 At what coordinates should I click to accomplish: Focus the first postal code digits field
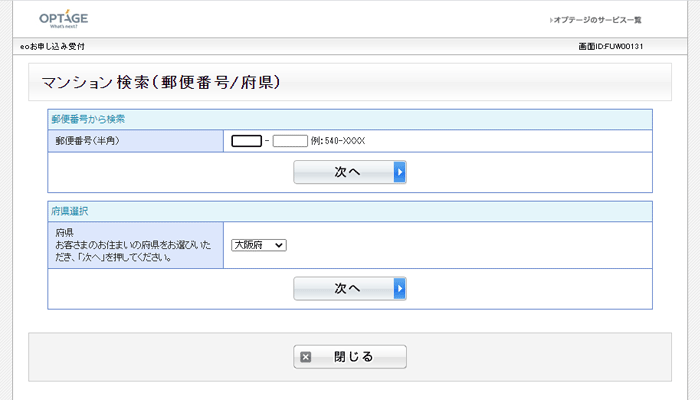pyautogui.click(x=246, y=141)
